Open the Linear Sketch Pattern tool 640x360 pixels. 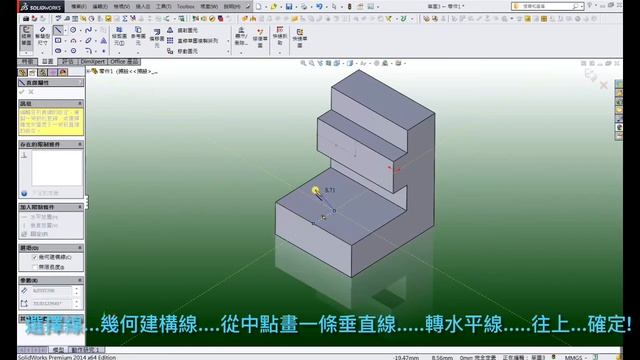coord(193,41)
